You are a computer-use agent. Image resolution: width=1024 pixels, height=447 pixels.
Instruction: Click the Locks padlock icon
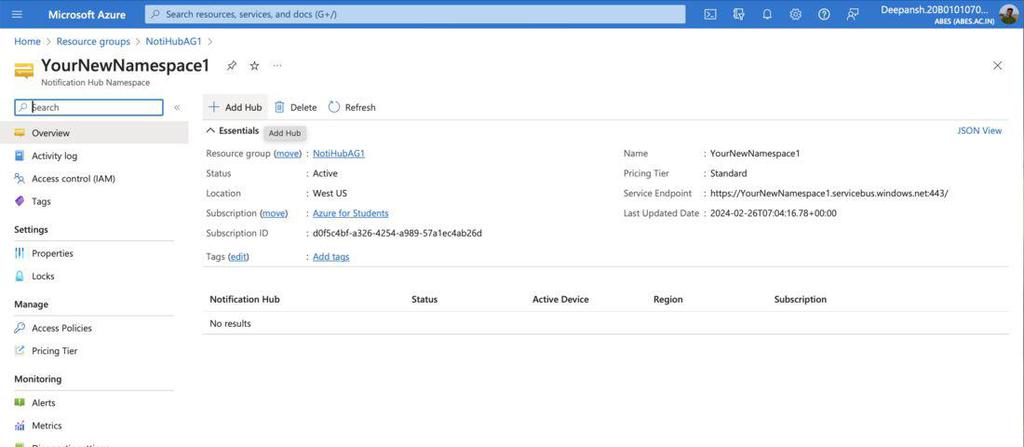click(x=20, y=276)
